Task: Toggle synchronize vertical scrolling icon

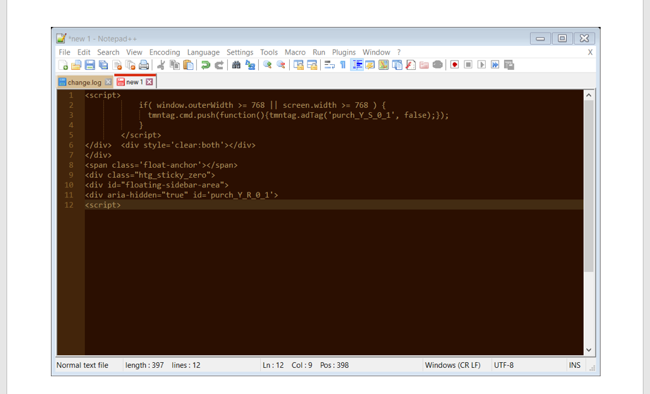Action: 298,65
